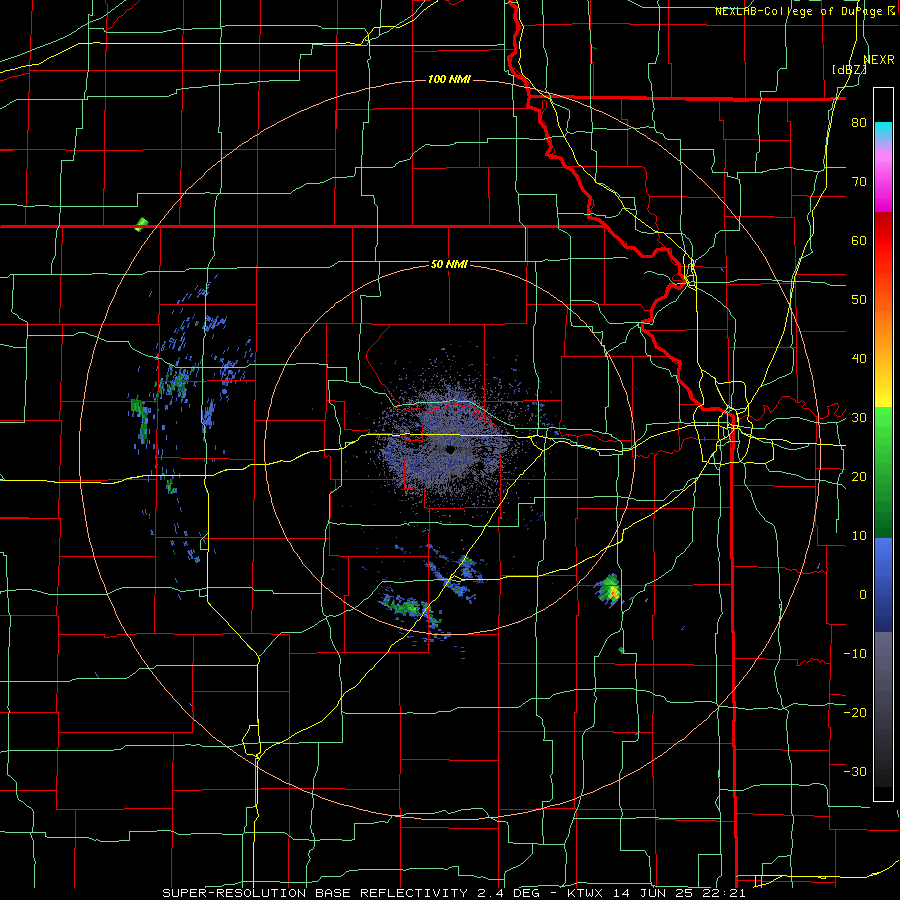This screenshot has width=900, height=900.
Task: Click the 50 value on the color scale
Action: coord(859,300)
